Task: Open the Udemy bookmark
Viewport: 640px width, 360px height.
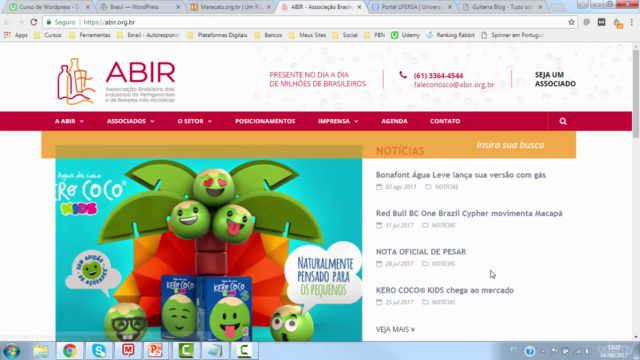Action: pyautogui.click(x=405, y=35)
